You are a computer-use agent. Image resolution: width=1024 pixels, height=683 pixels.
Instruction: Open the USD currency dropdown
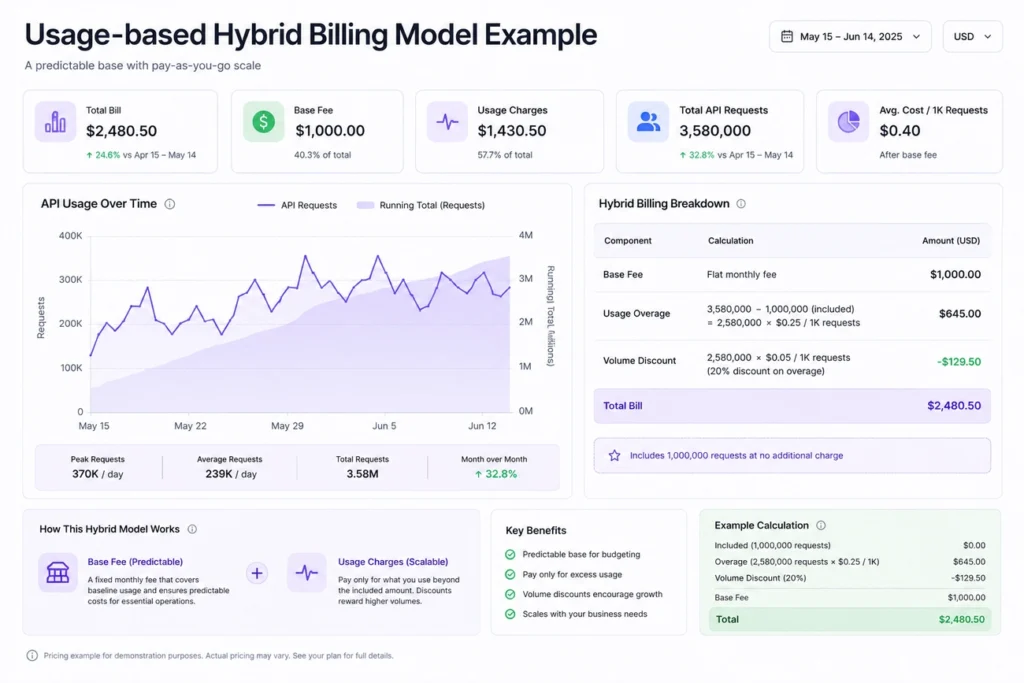click(x=972, y=37)
